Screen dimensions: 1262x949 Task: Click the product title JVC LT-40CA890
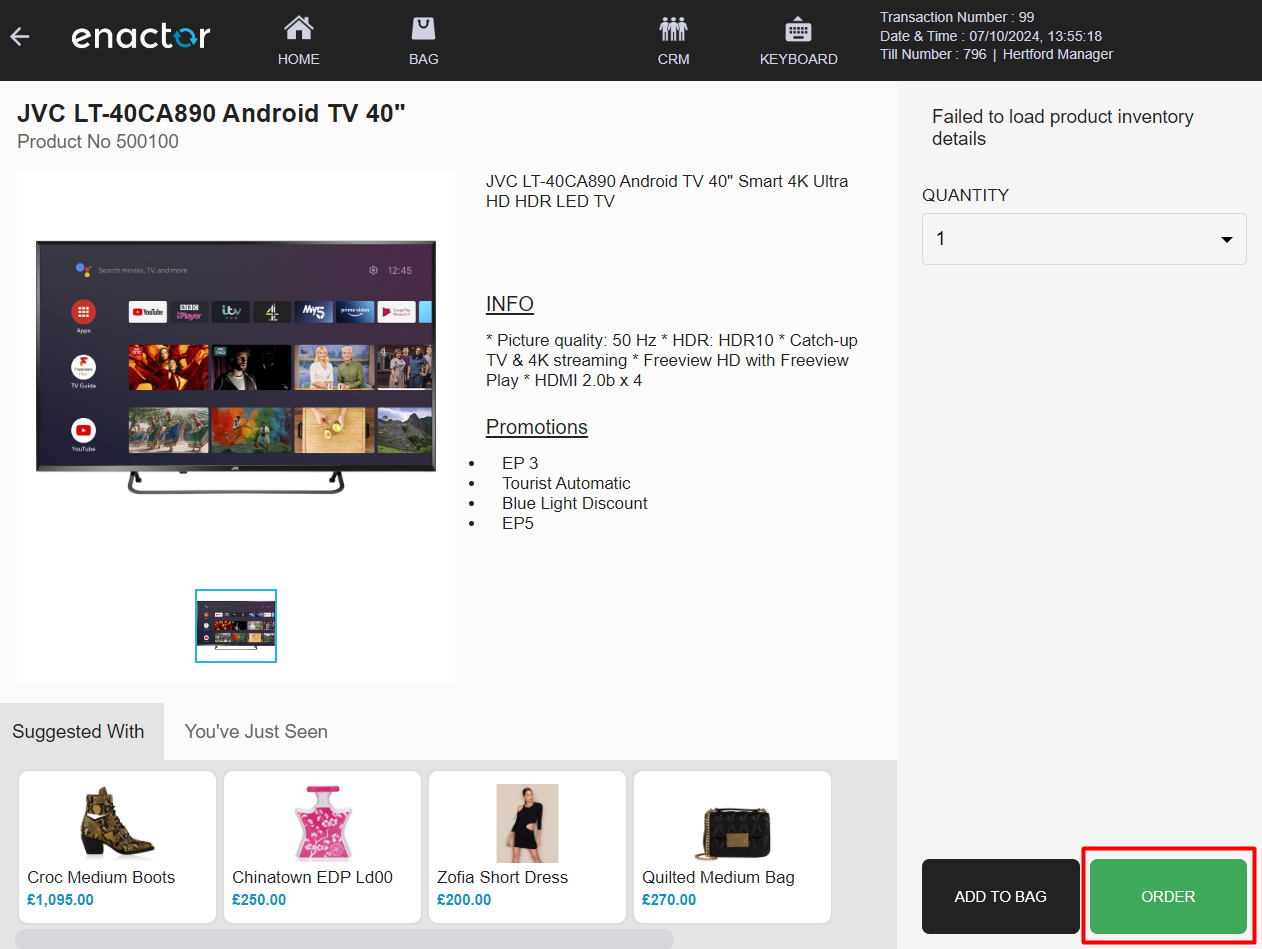click(x=212, y=113)
